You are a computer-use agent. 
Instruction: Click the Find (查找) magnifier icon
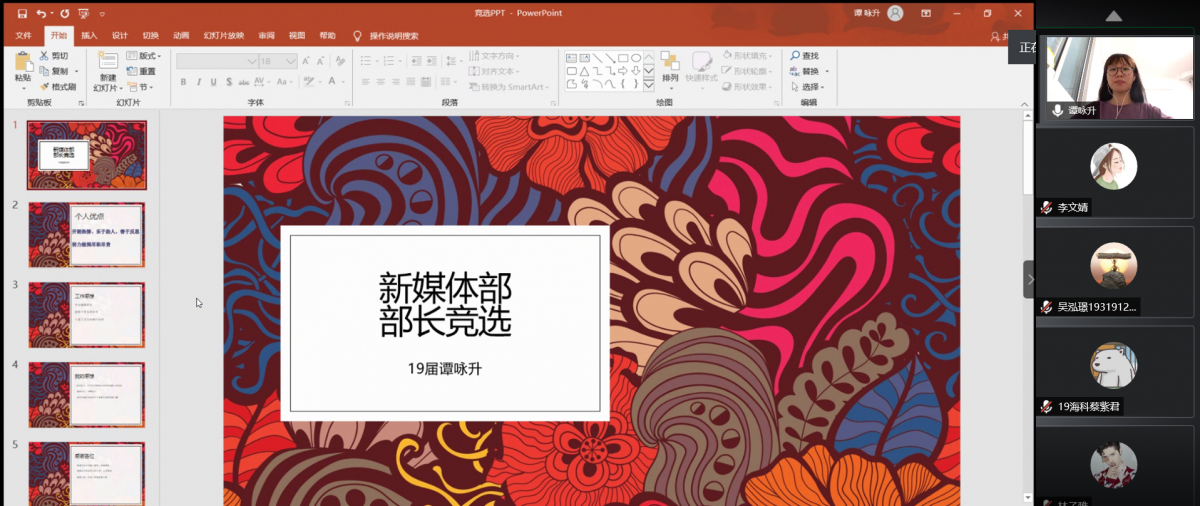click(x=795, y=56)
